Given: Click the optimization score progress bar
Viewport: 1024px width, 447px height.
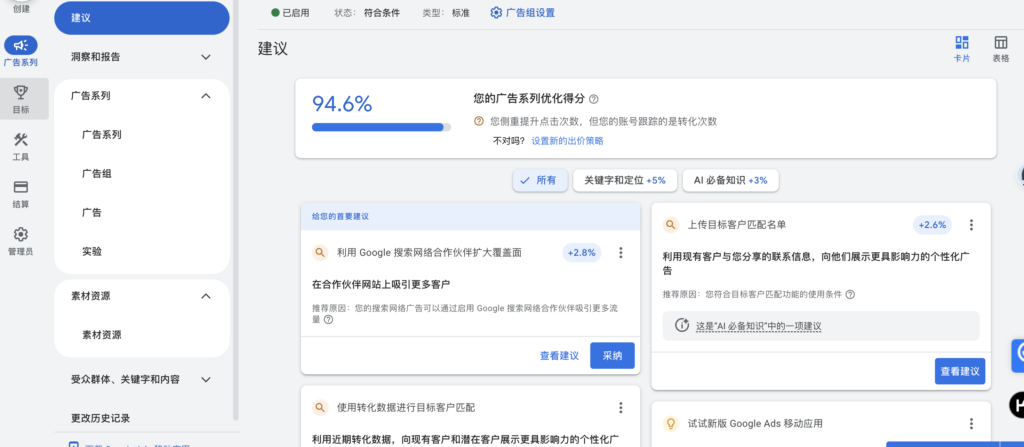Looking at the screenshot, I should pos(381,127).
